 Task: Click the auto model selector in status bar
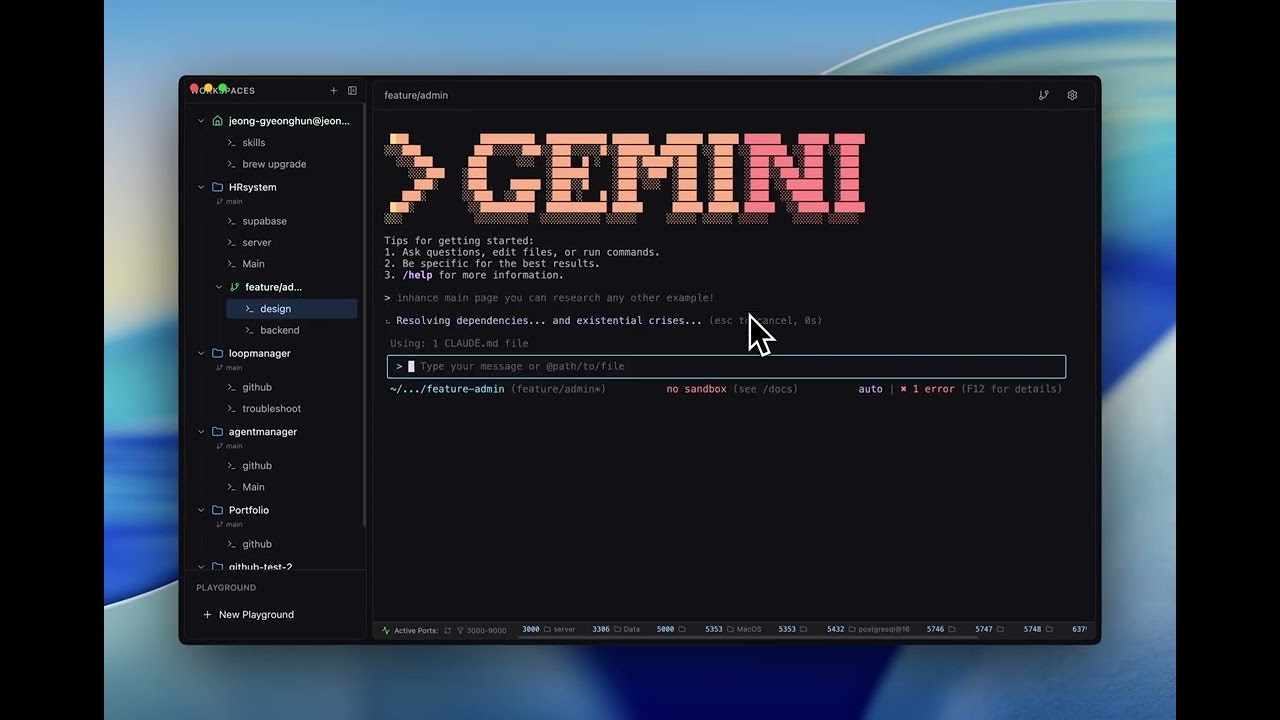870,389
